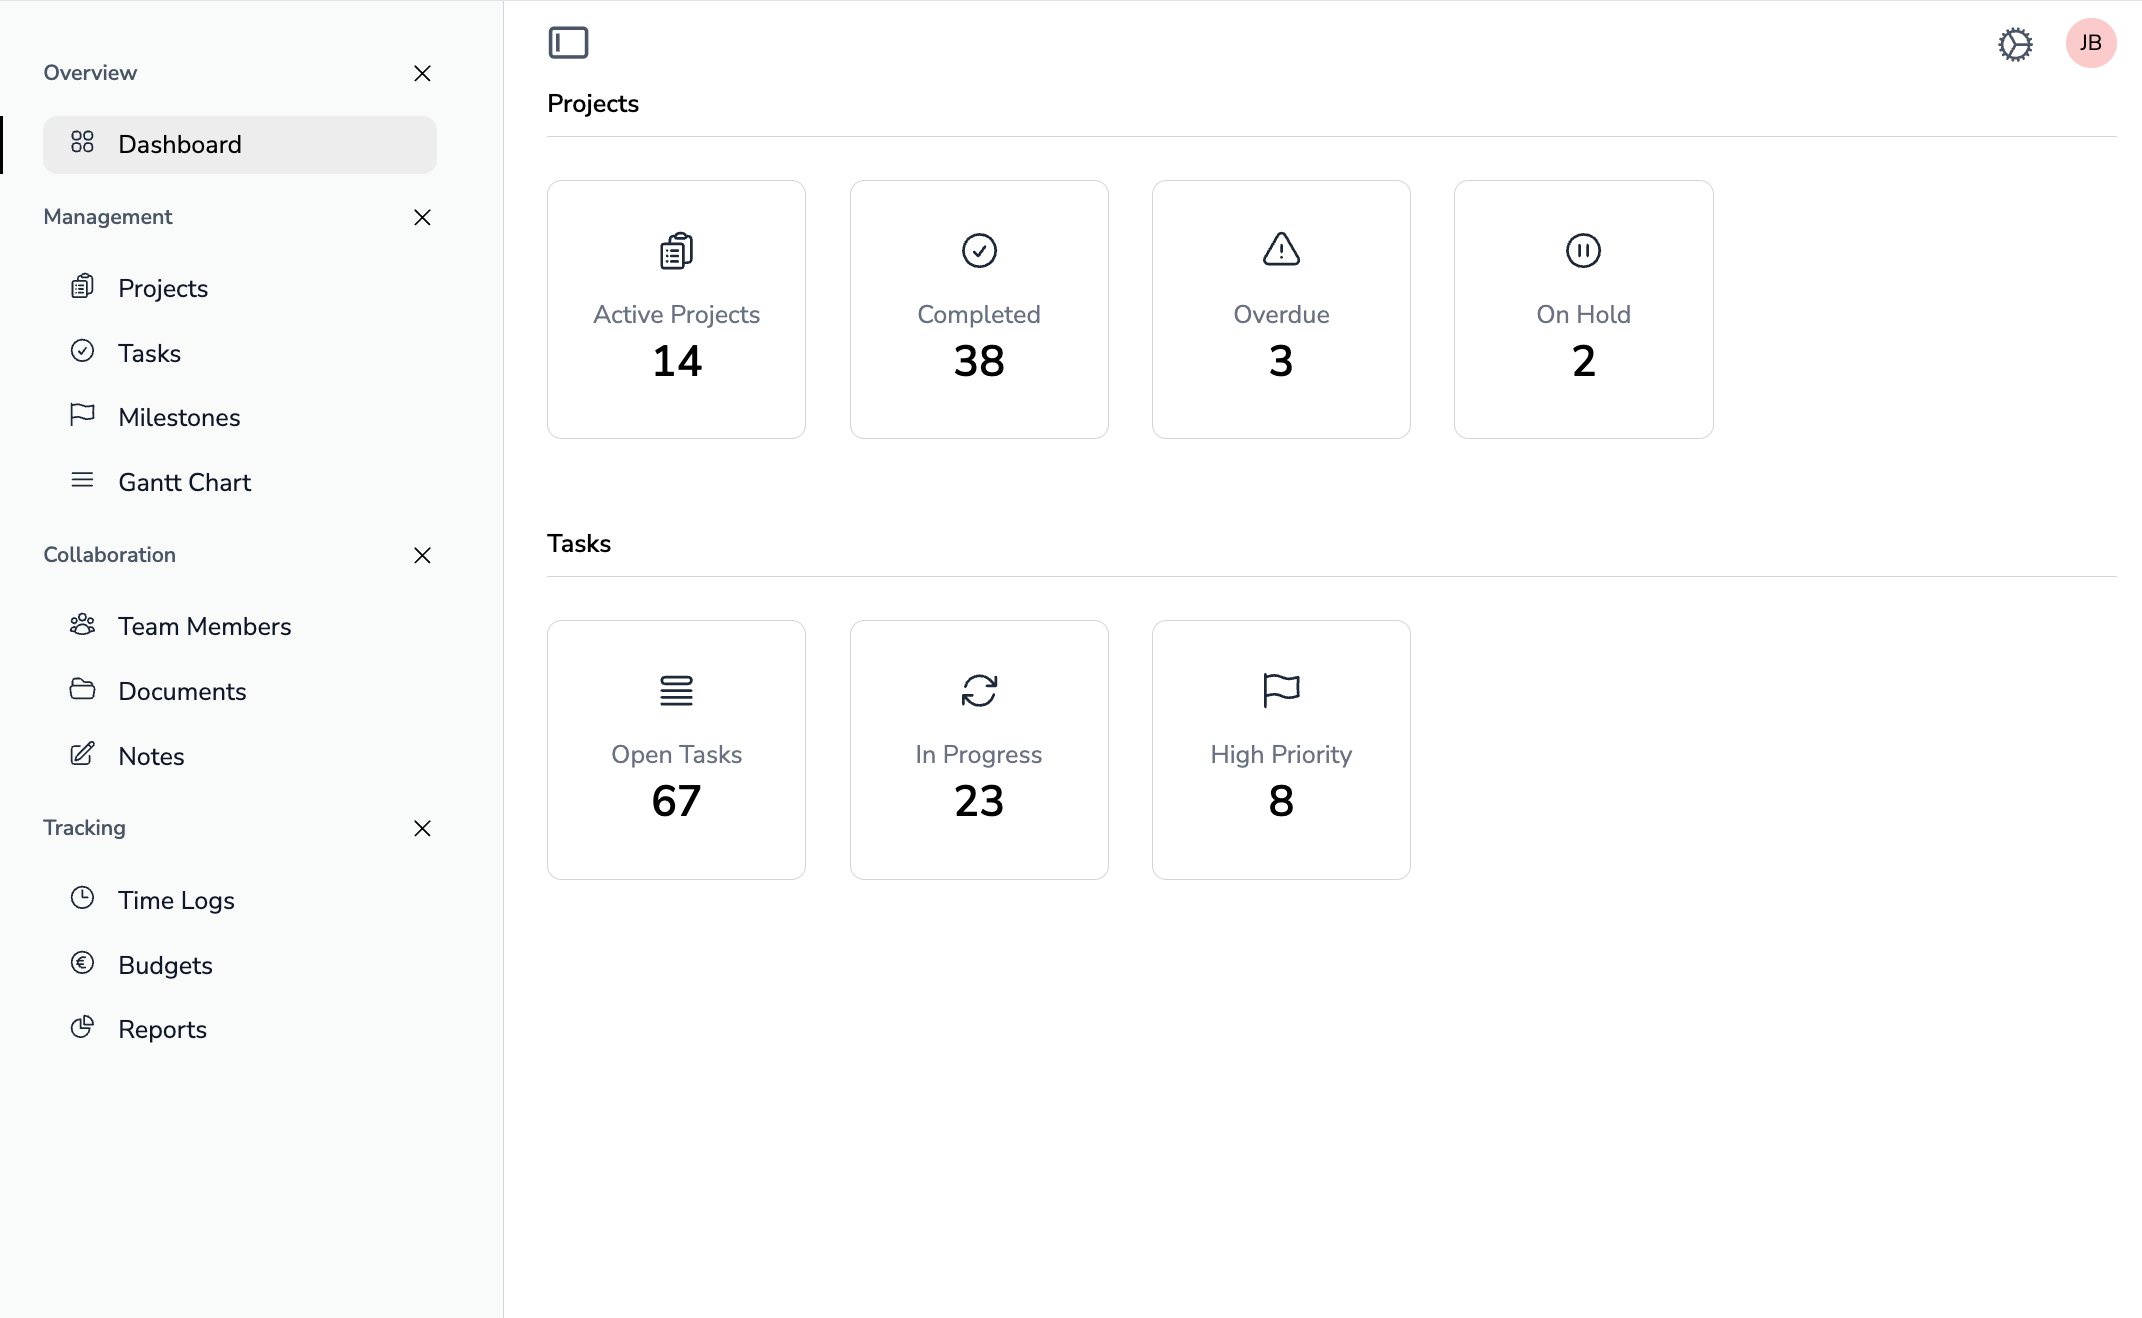
Task: Click the High Priority flag icon
Action: coord(1281,690)
